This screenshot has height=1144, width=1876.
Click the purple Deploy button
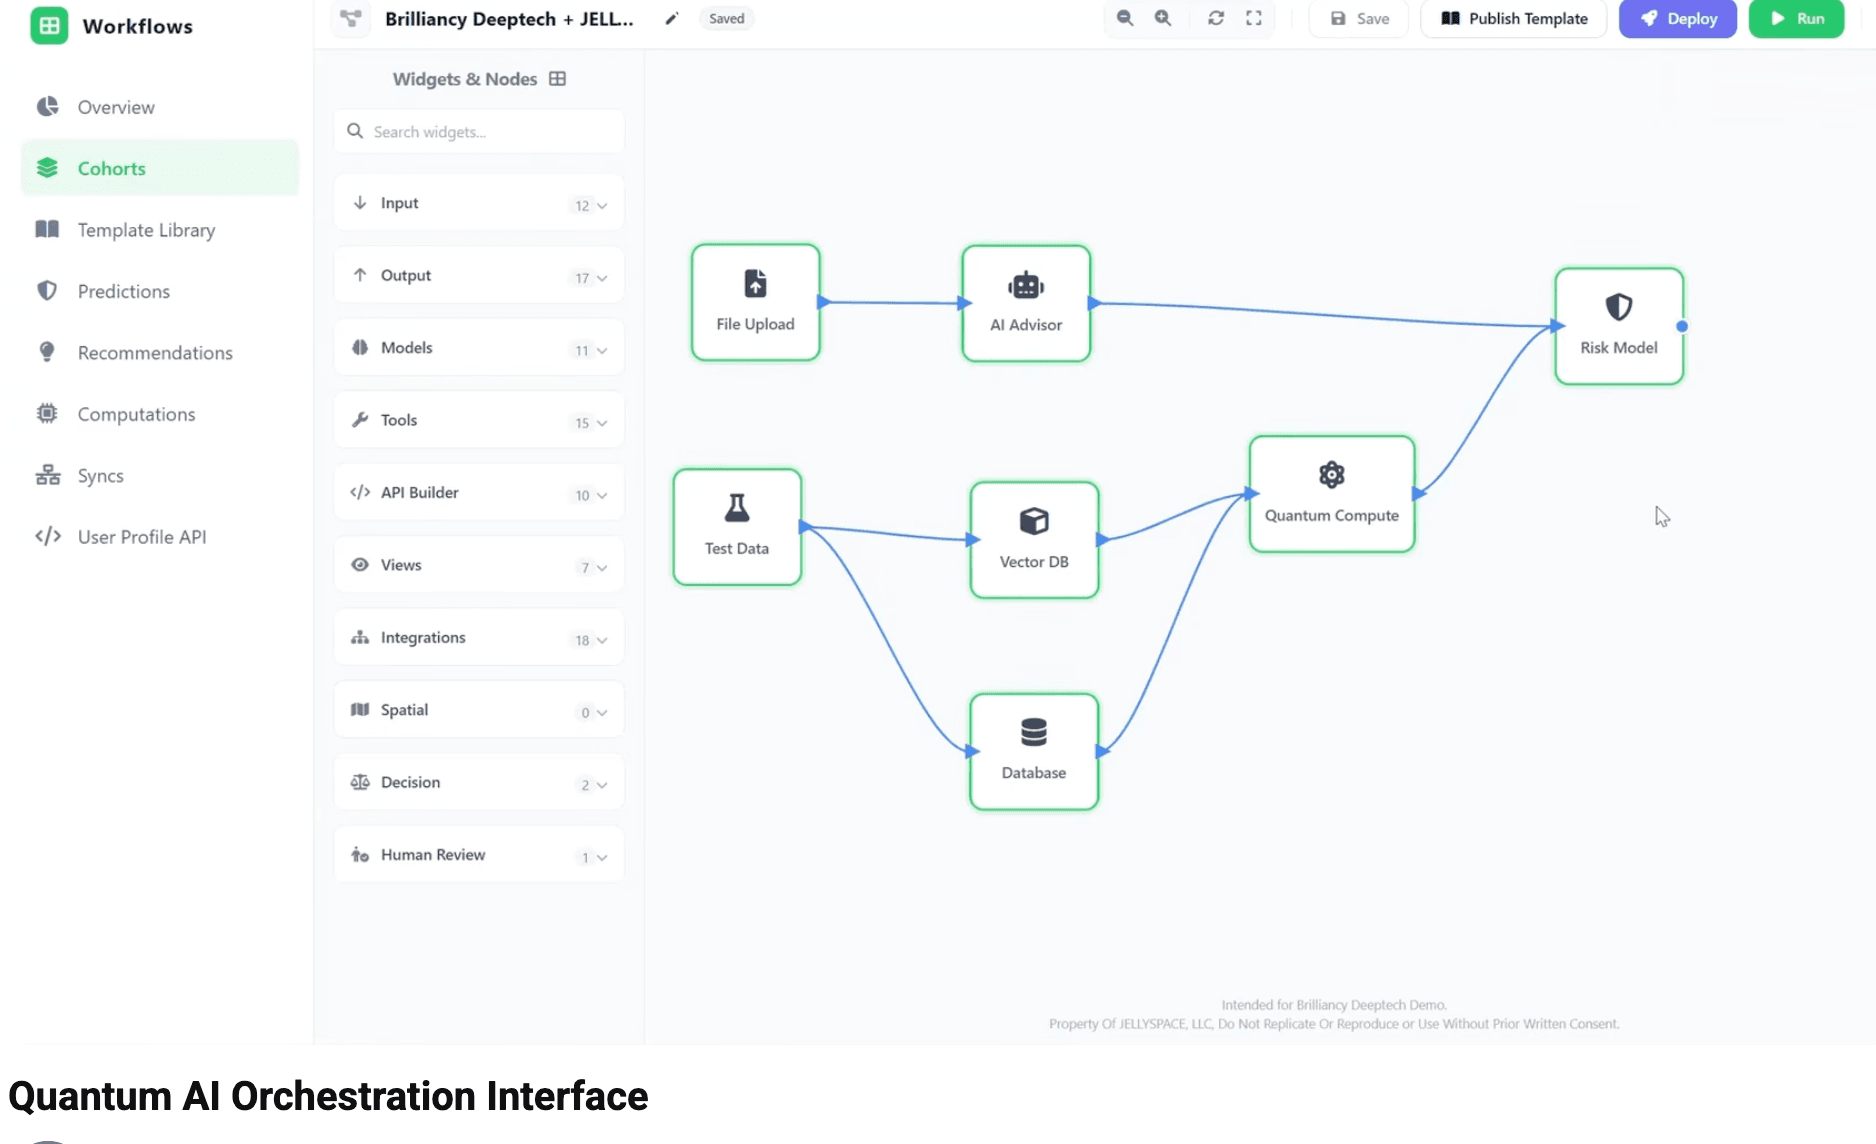[1678, 18]
